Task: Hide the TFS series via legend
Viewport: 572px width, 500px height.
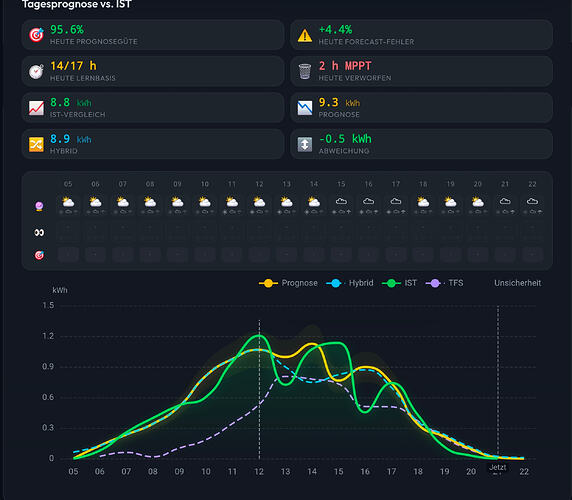Action: (x=444, y=283)
